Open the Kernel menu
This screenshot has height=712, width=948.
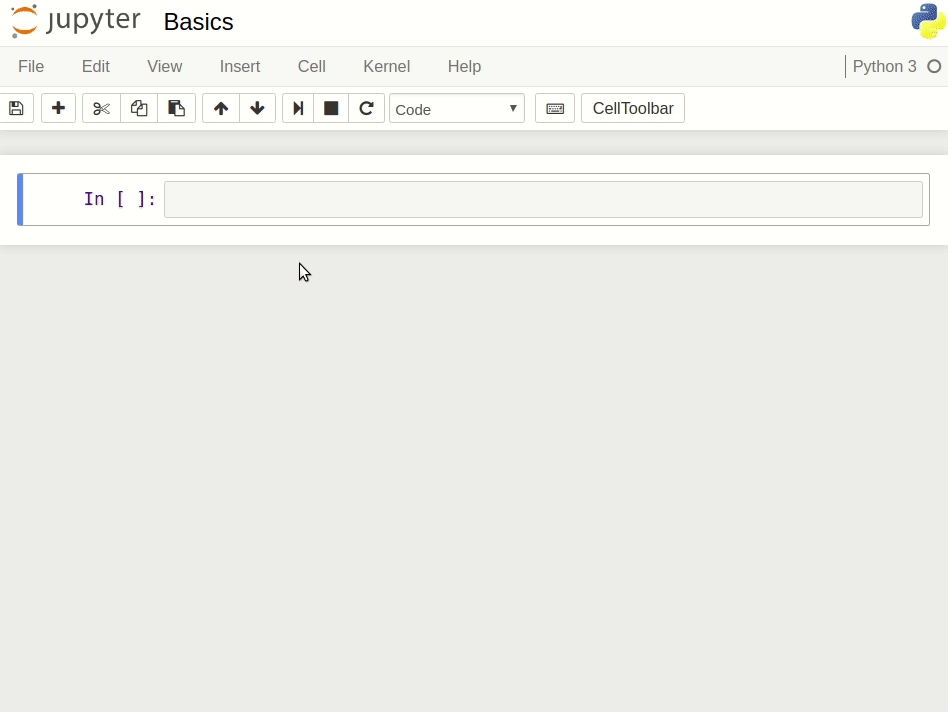[x=386, y=66]
